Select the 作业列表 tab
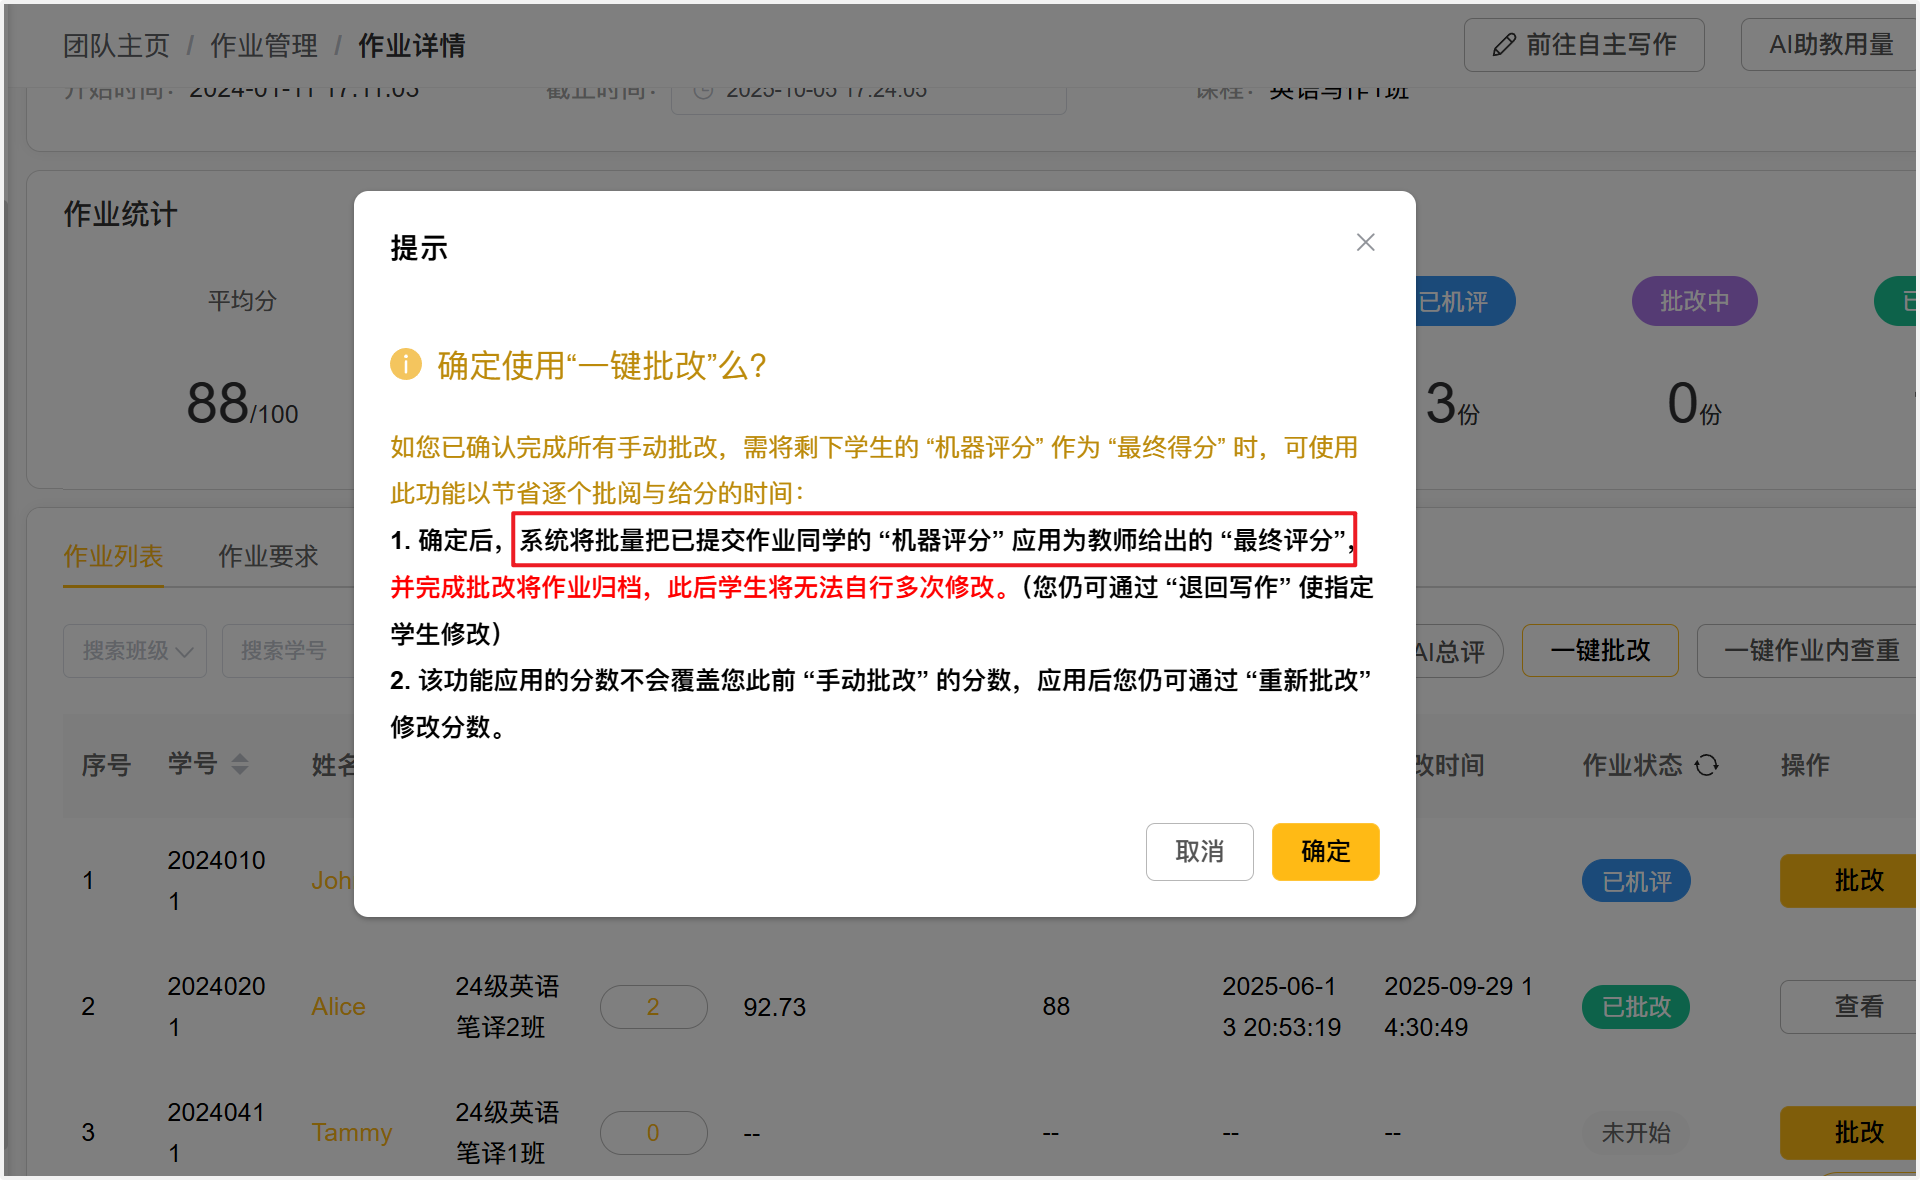The height and width of the screenshot is (1180, 1920). click(x=113, y=556)
